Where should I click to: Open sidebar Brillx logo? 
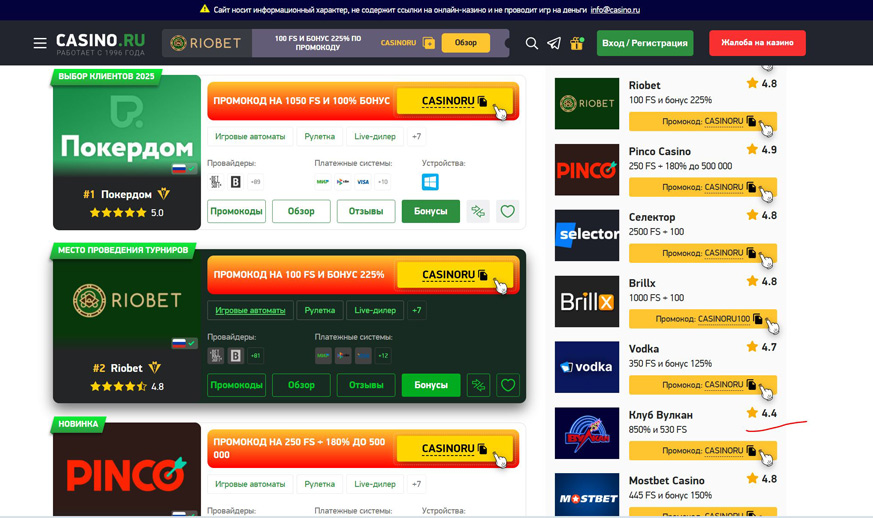click(x=587, y=301)
